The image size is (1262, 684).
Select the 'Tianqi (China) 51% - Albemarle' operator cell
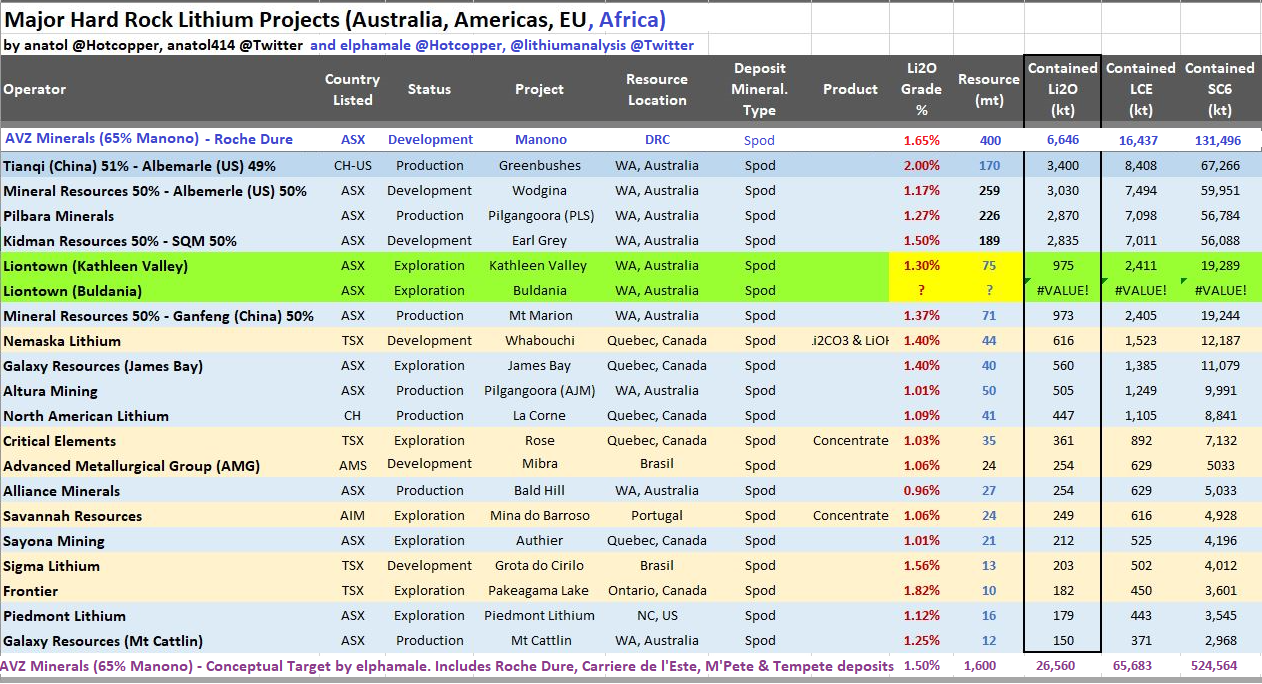[139, 165]
